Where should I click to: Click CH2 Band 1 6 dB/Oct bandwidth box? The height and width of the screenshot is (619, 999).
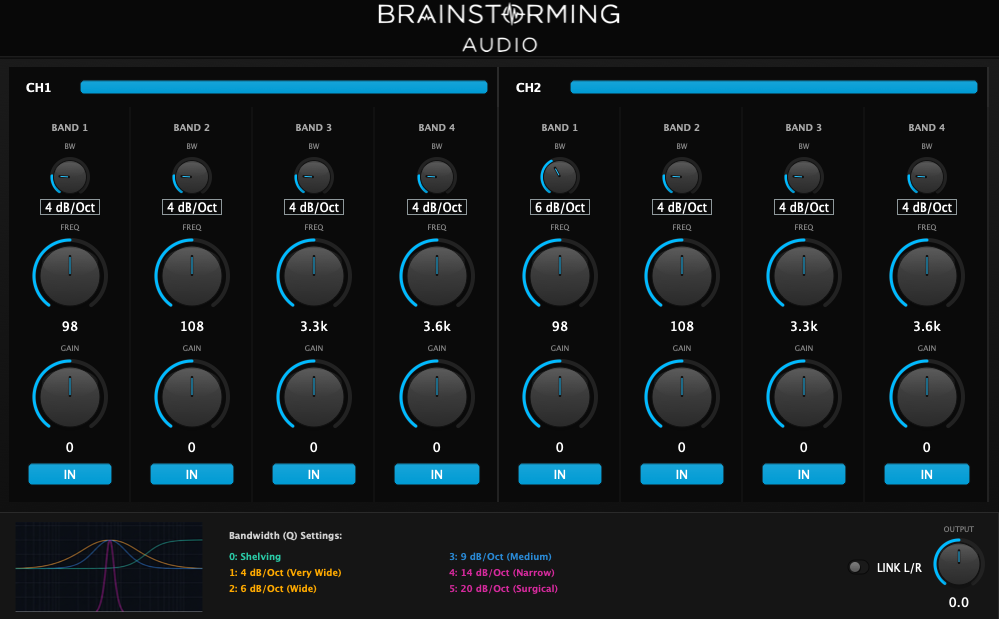559,207
